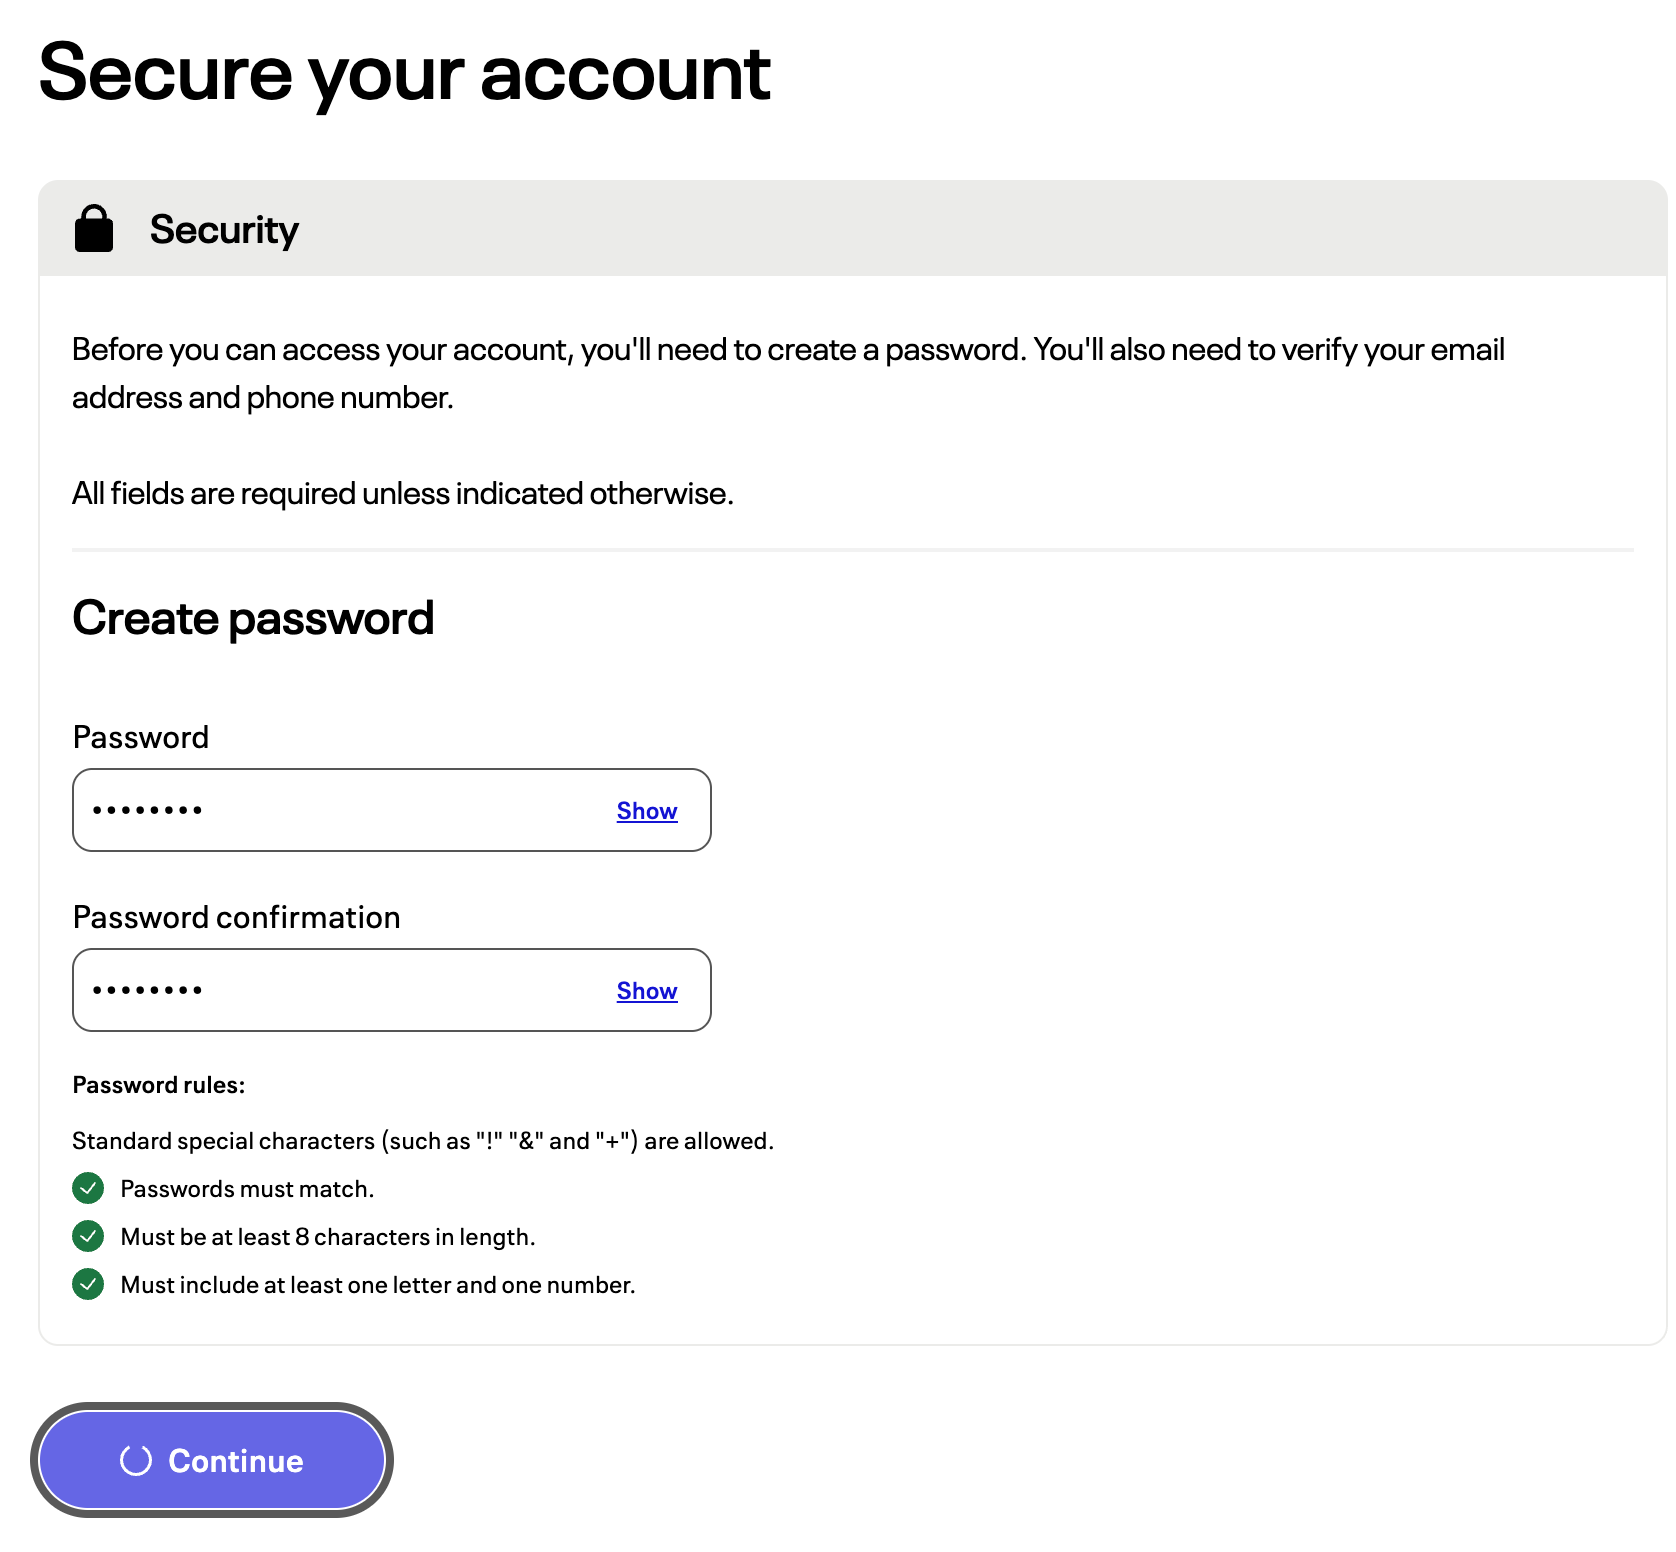Click the Create password heading
1676x1552 pixels.
[253, 618]
